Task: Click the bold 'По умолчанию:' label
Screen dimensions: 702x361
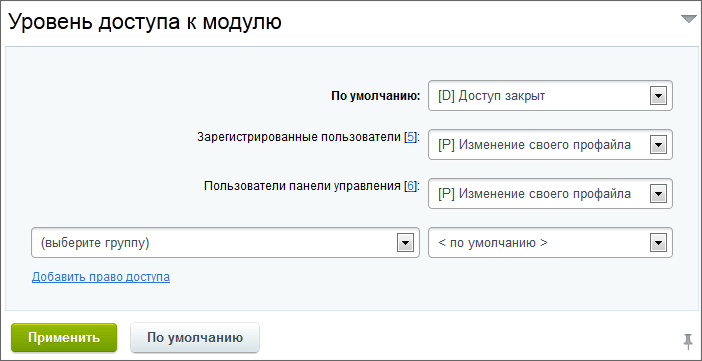Action: tap(376, 96)
